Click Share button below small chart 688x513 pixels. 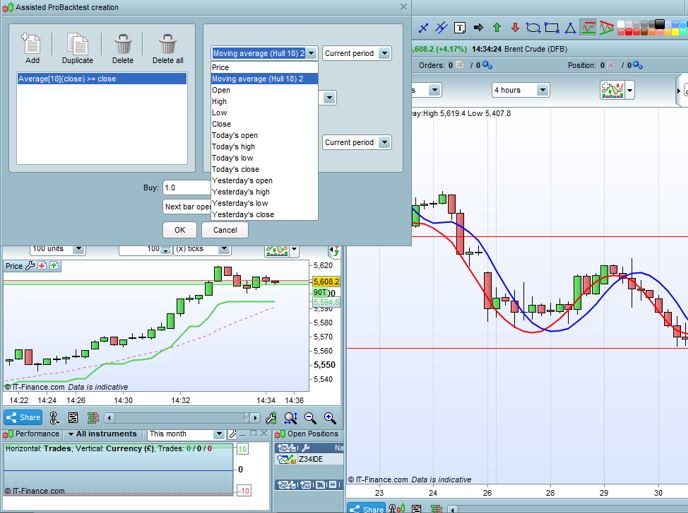[x=23, y=417]
